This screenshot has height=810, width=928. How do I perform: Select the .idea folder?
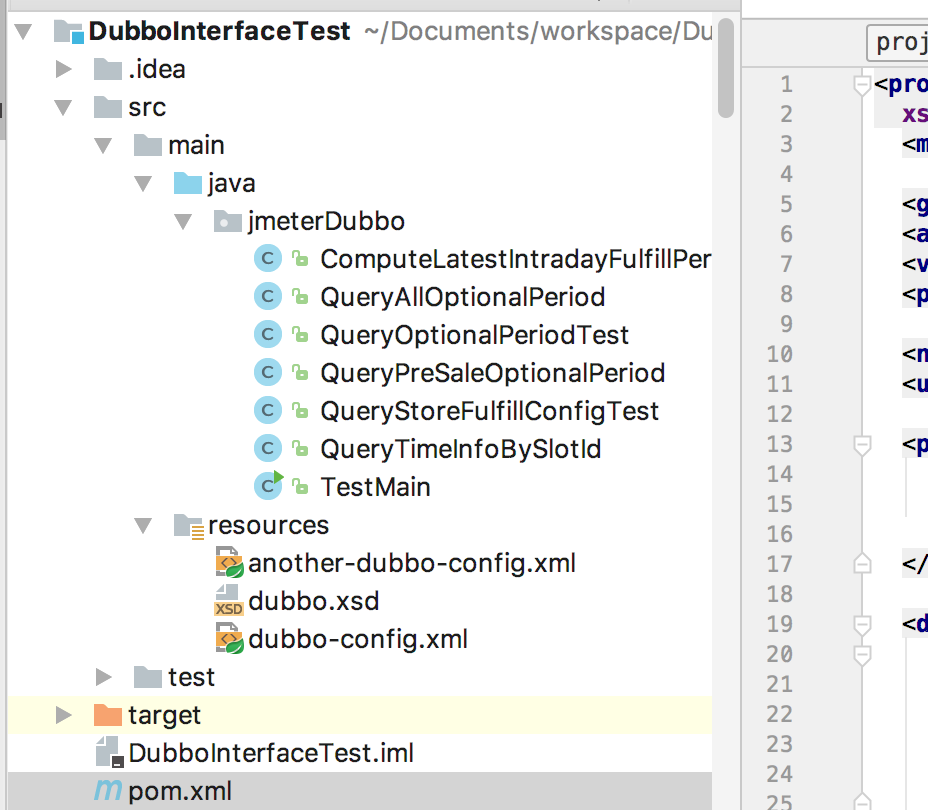coord(157,69)
